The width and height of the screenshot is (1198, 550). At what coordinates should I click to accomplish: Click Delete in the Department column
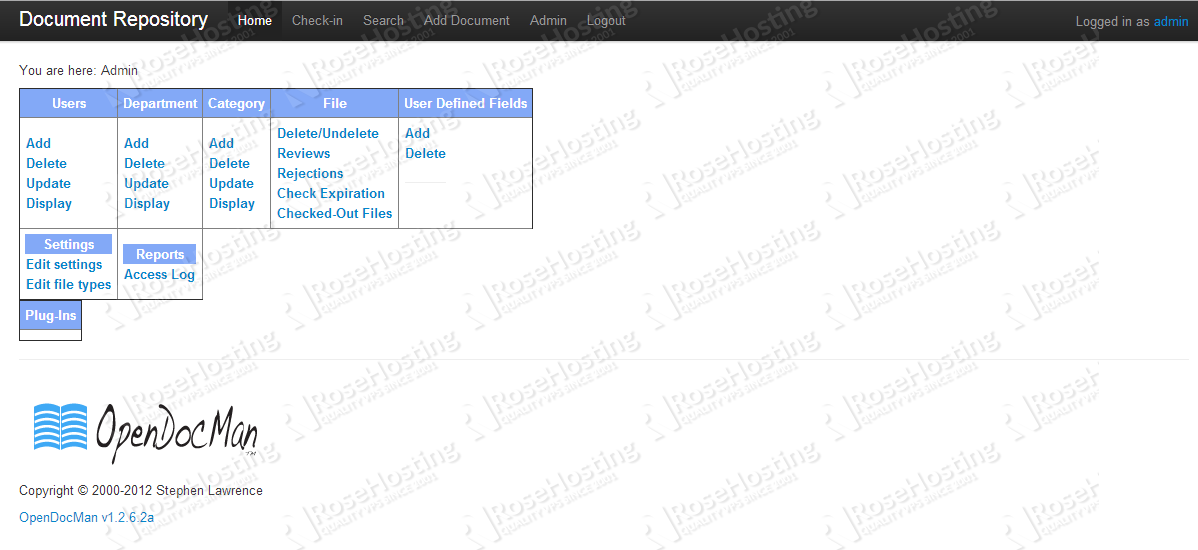coord(144,163)
